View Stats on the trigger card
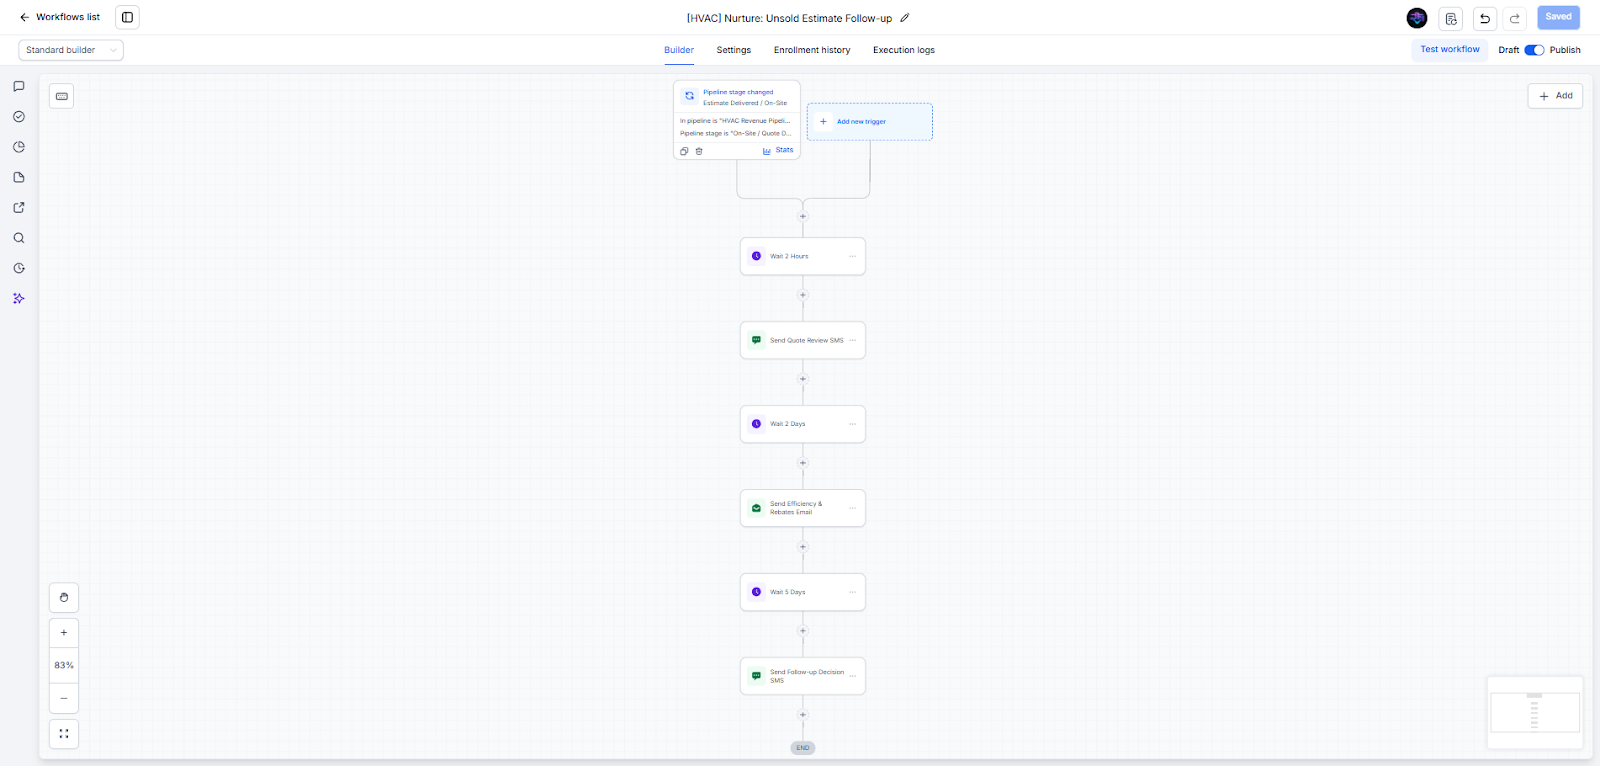Viewport: 1600px width, 766px height. (778, 151)
